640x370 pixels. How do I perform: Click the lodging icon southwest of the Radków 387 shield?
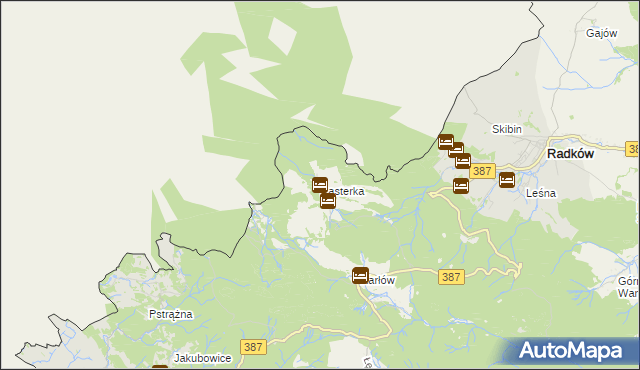(x=461, y=186)
